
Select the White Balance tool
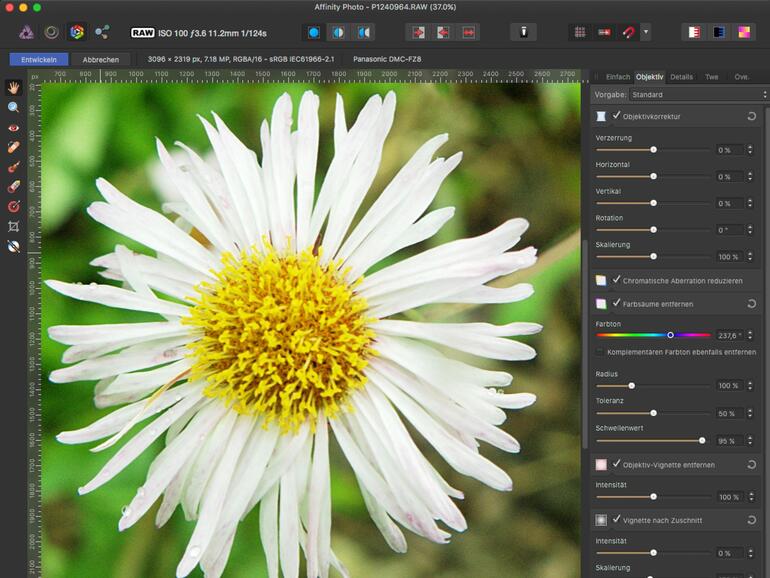(x=13, y=246)
